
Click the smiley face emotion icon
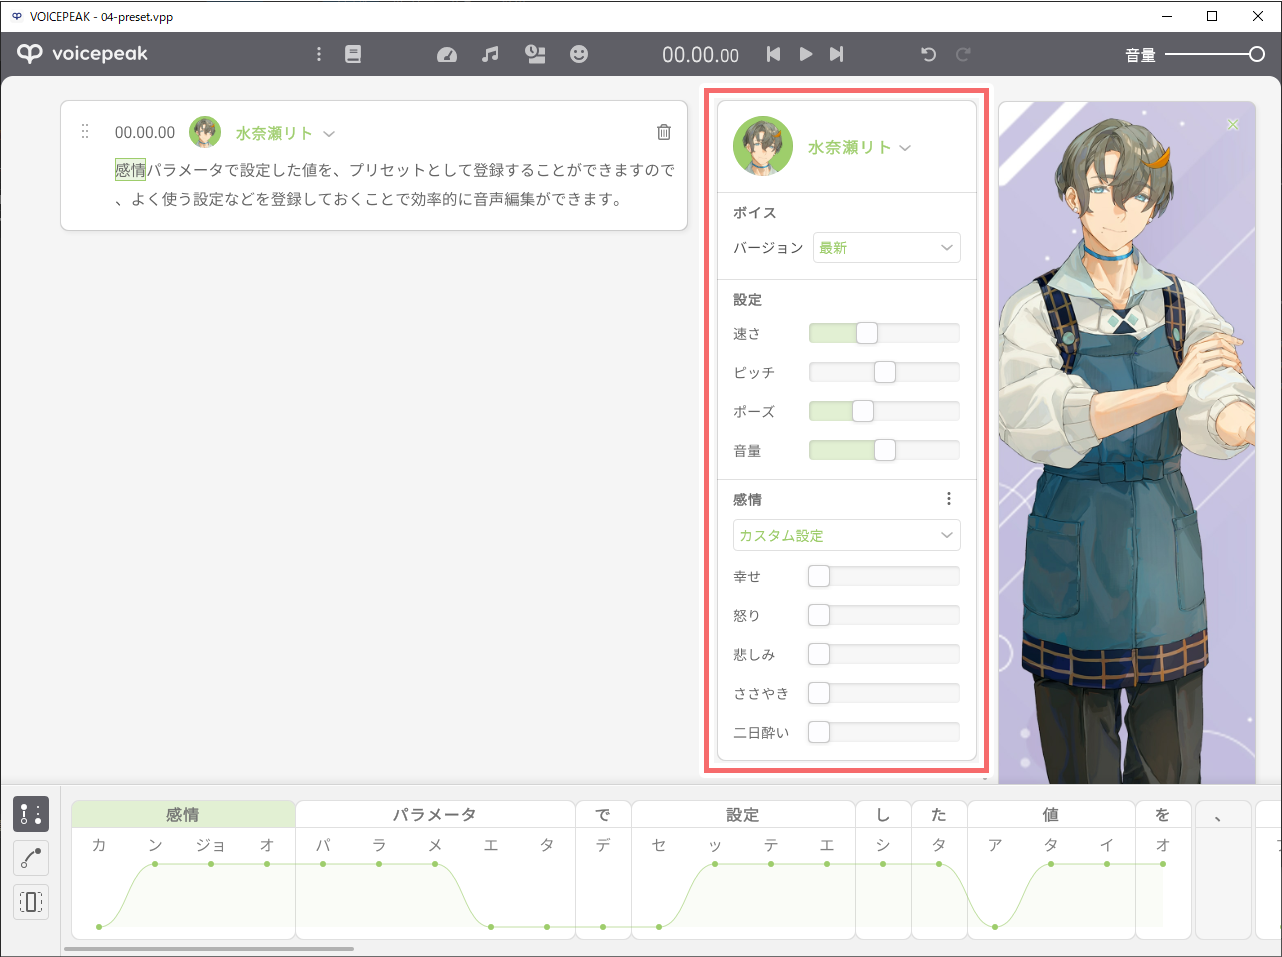(579, 54)
